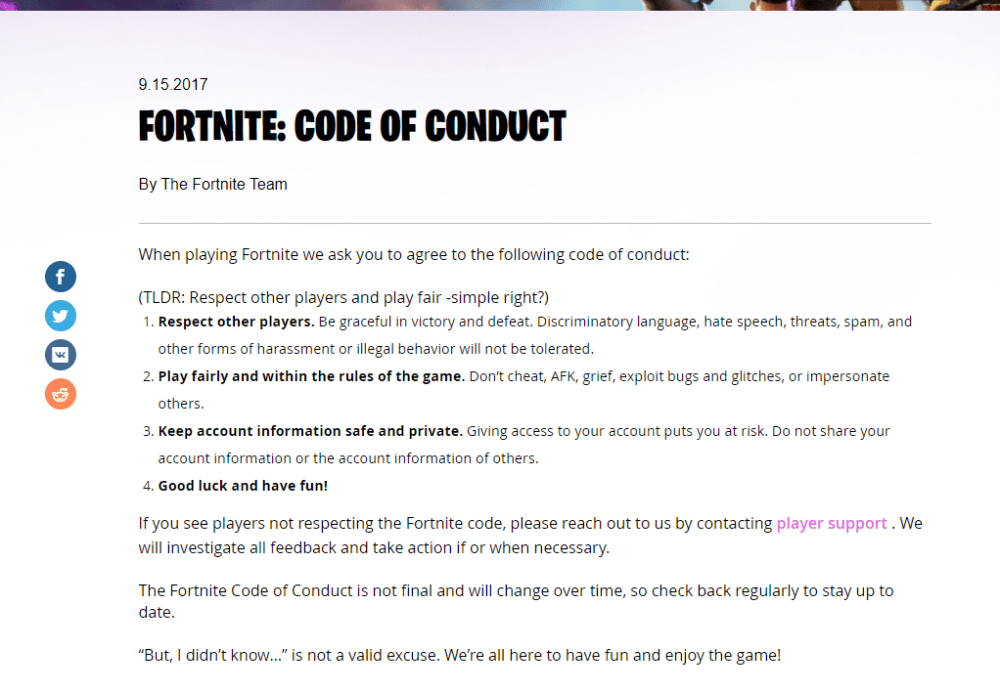Select the Twitter bird icon
This screenshot has height=692, width=1000.
click(x=60, y=315)
